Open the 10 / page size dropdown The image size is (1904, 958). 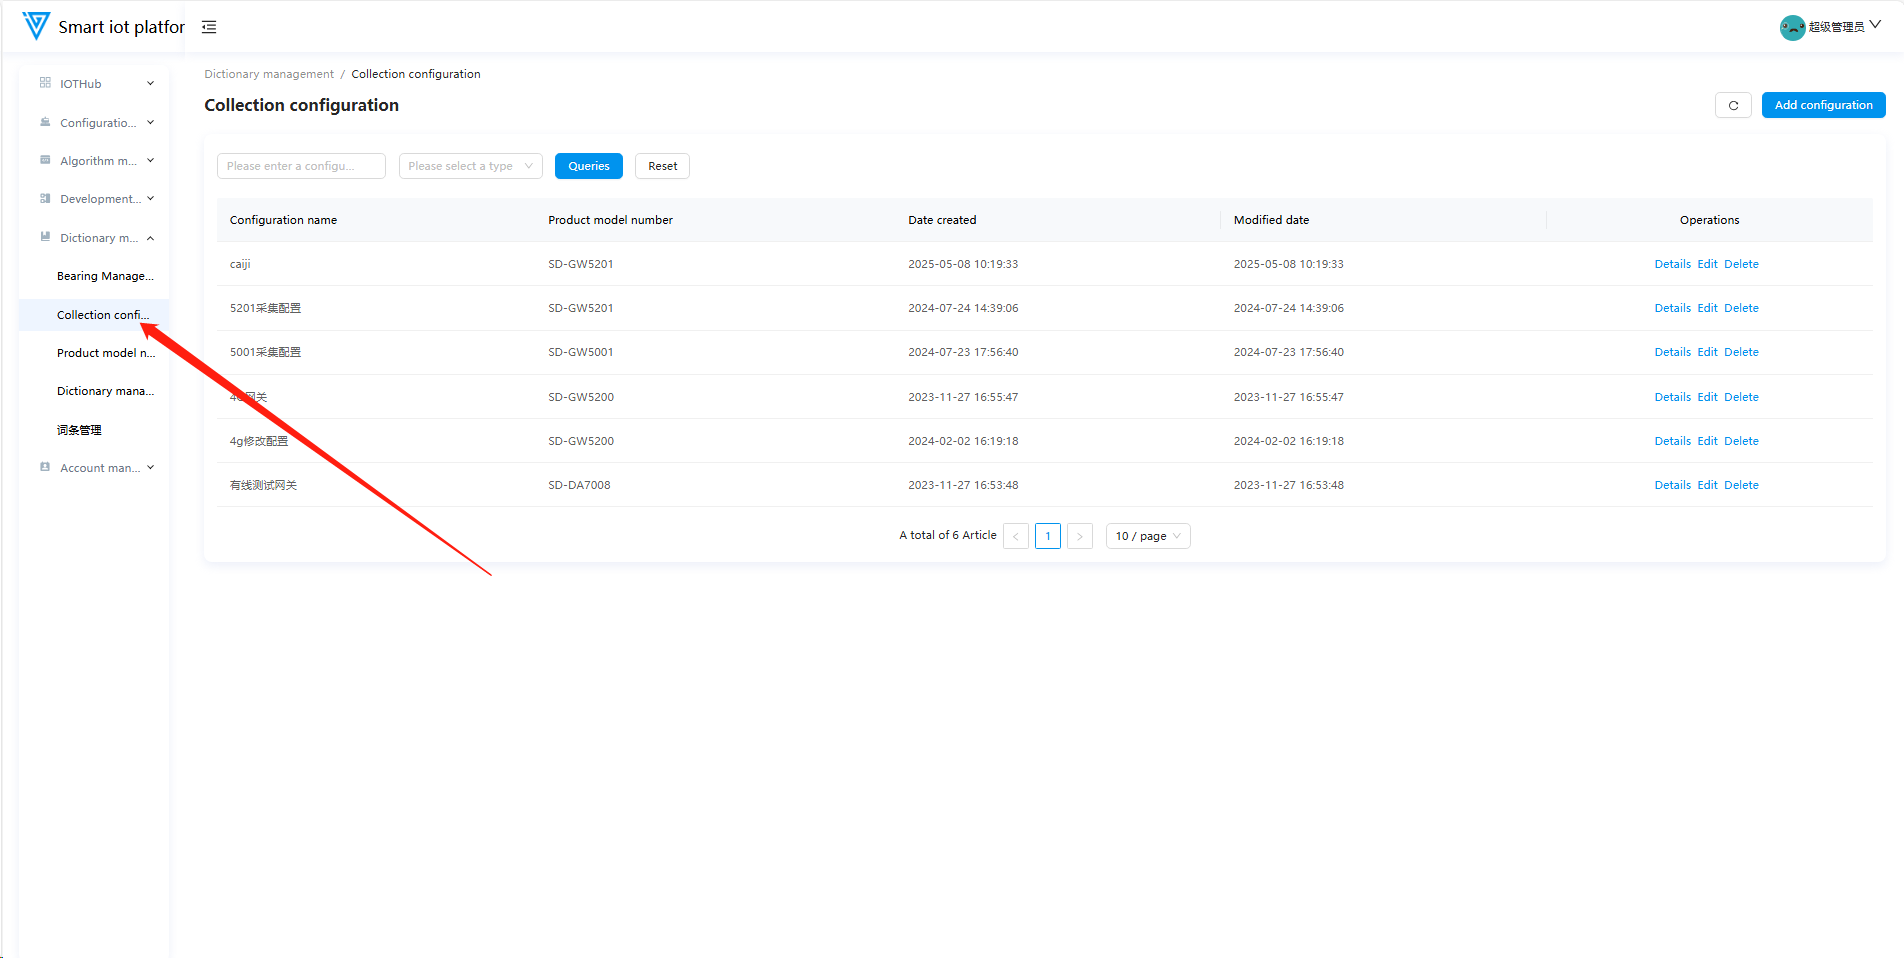pyautogui.click(x=1148, y=536)
